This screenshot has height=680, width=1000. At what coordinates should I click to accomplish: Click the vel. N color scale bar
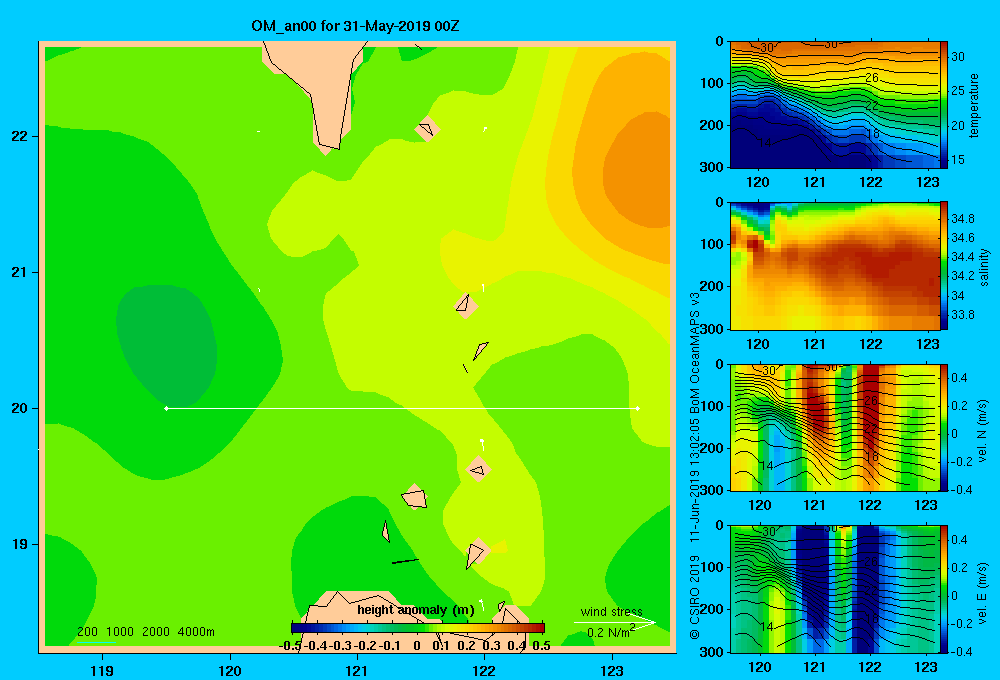click(x=944, y=427)
